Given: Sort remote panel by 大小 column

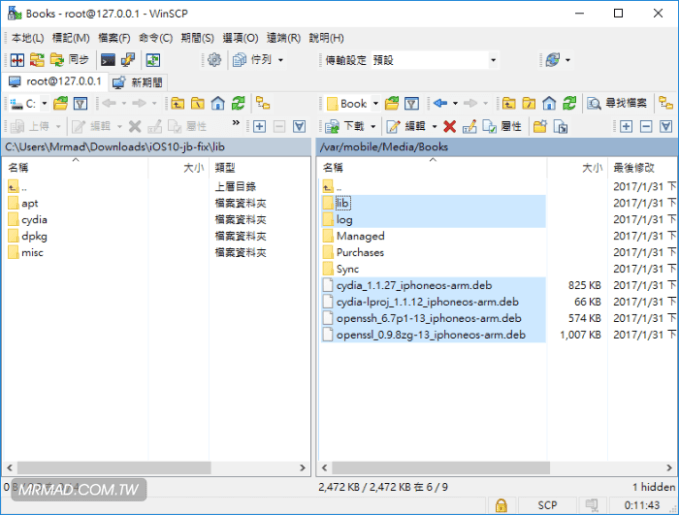Looking at the screenshot, I should 577,168.
